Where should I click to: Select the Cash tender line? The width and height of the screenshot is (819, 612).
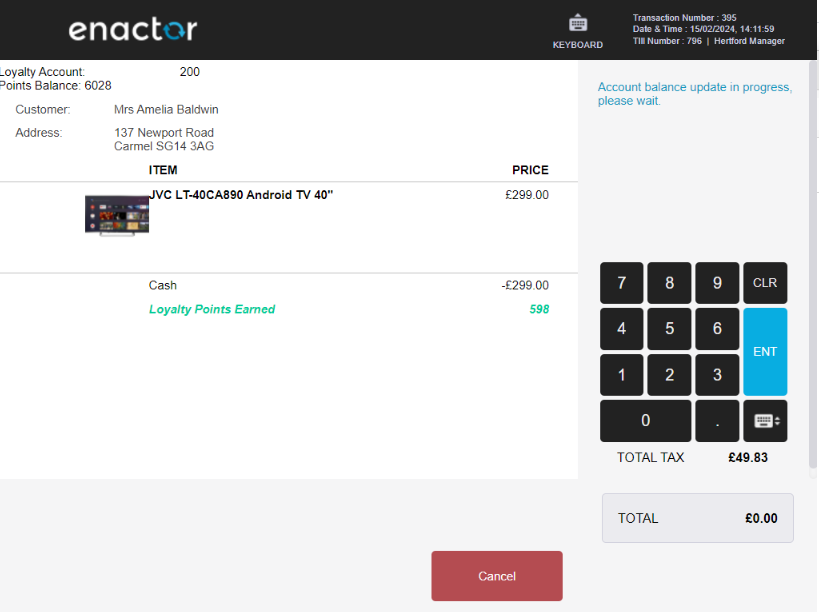pos(289,285)
